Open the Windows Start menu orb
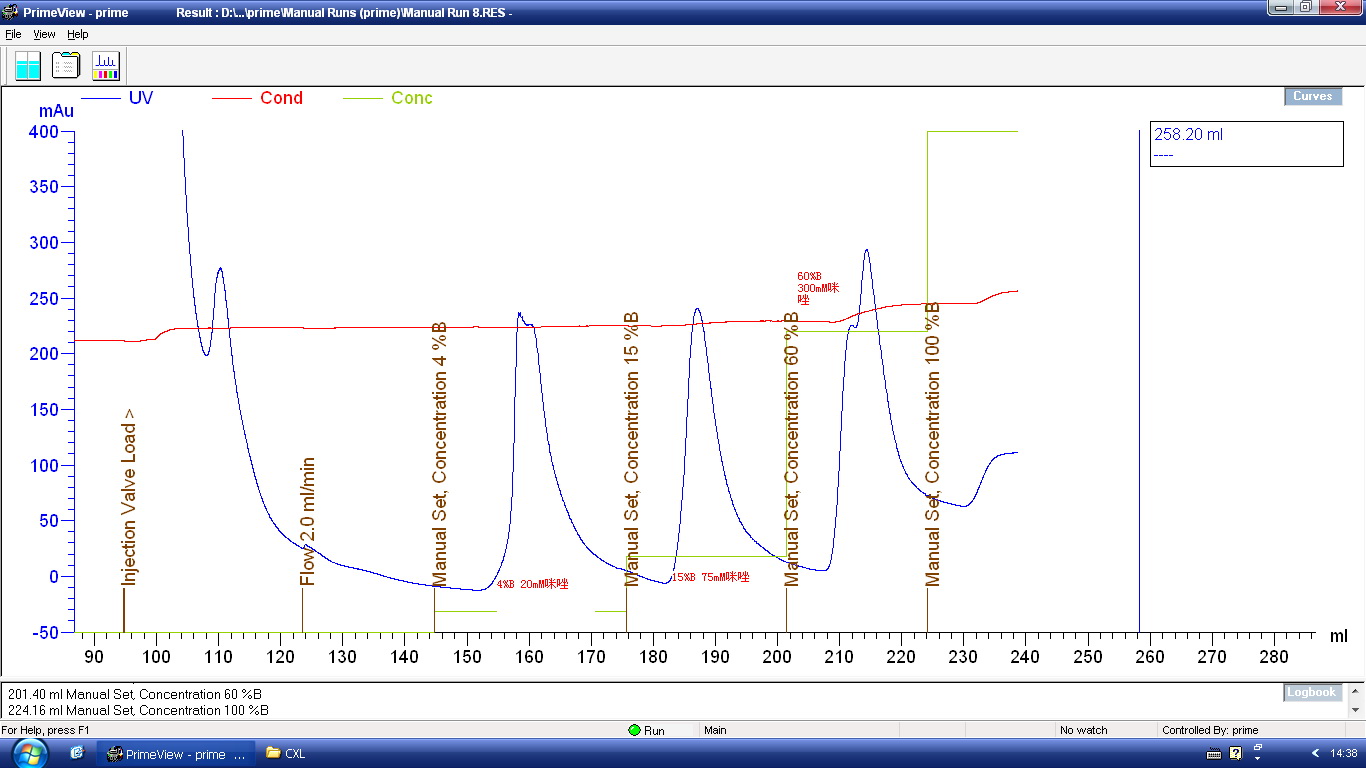The height and width of the screenshot is (768, 1366). click(29, 753)
